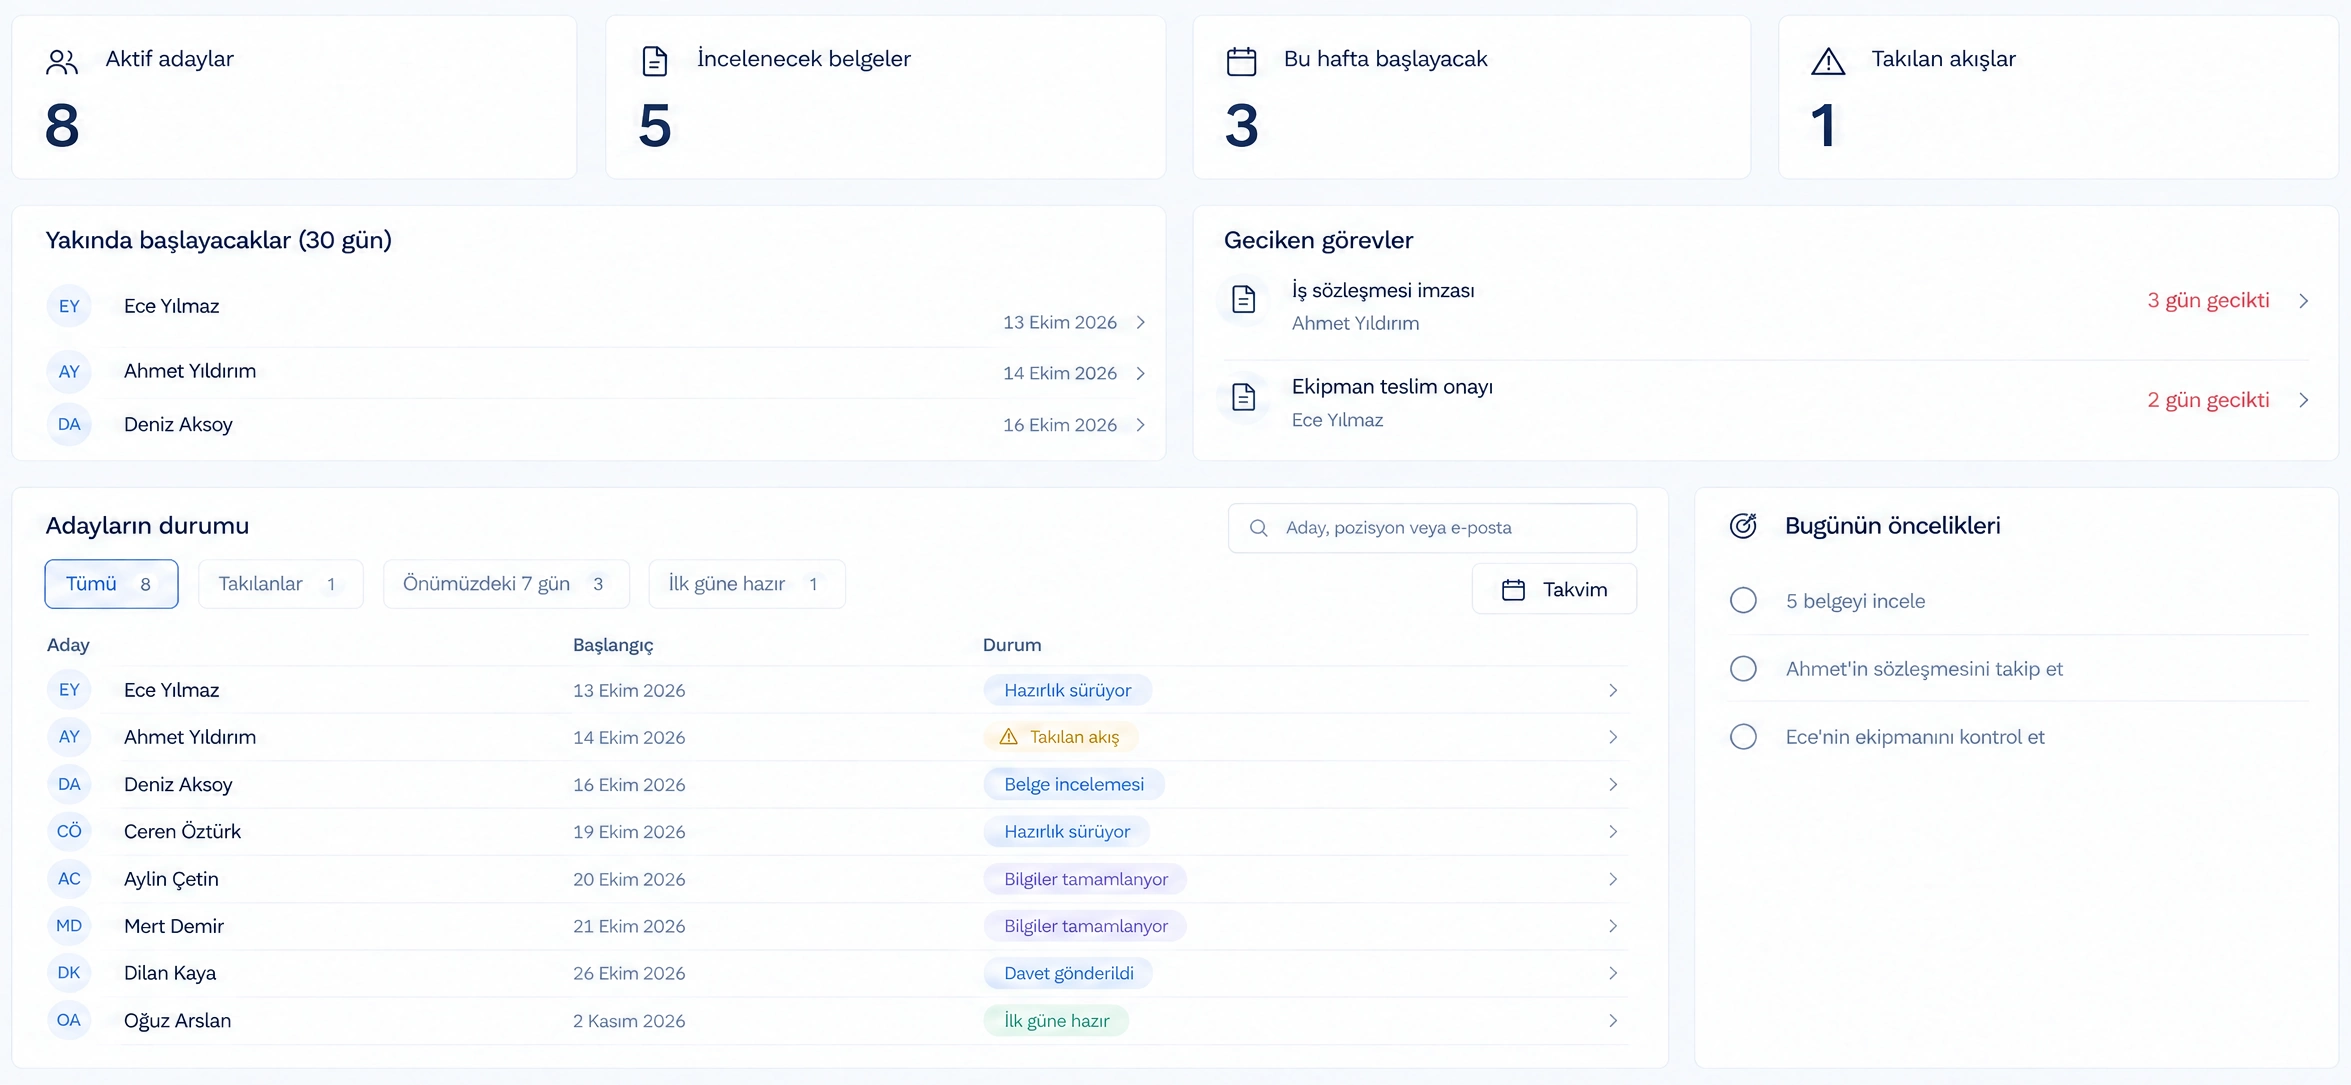Click '20 Ekim 2026' start date
Screen dimensions: 2351x1085
click(629, 879)
